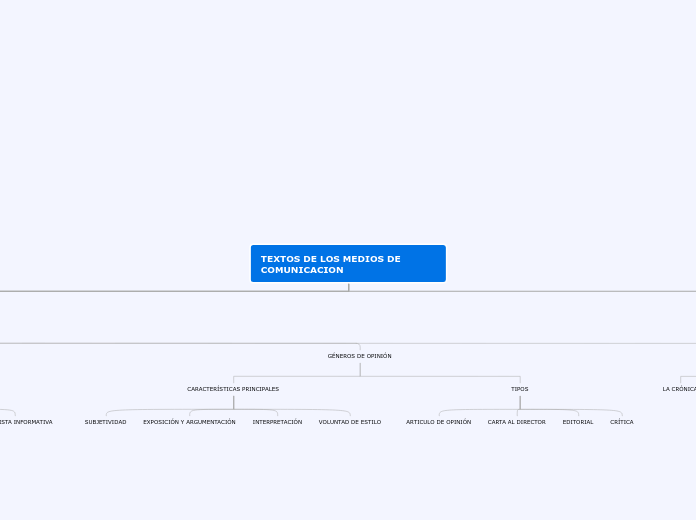Viewport: 696px width, 520px height.
Task: Click the EDITORIAL node
Action: (x=578, y=422)
